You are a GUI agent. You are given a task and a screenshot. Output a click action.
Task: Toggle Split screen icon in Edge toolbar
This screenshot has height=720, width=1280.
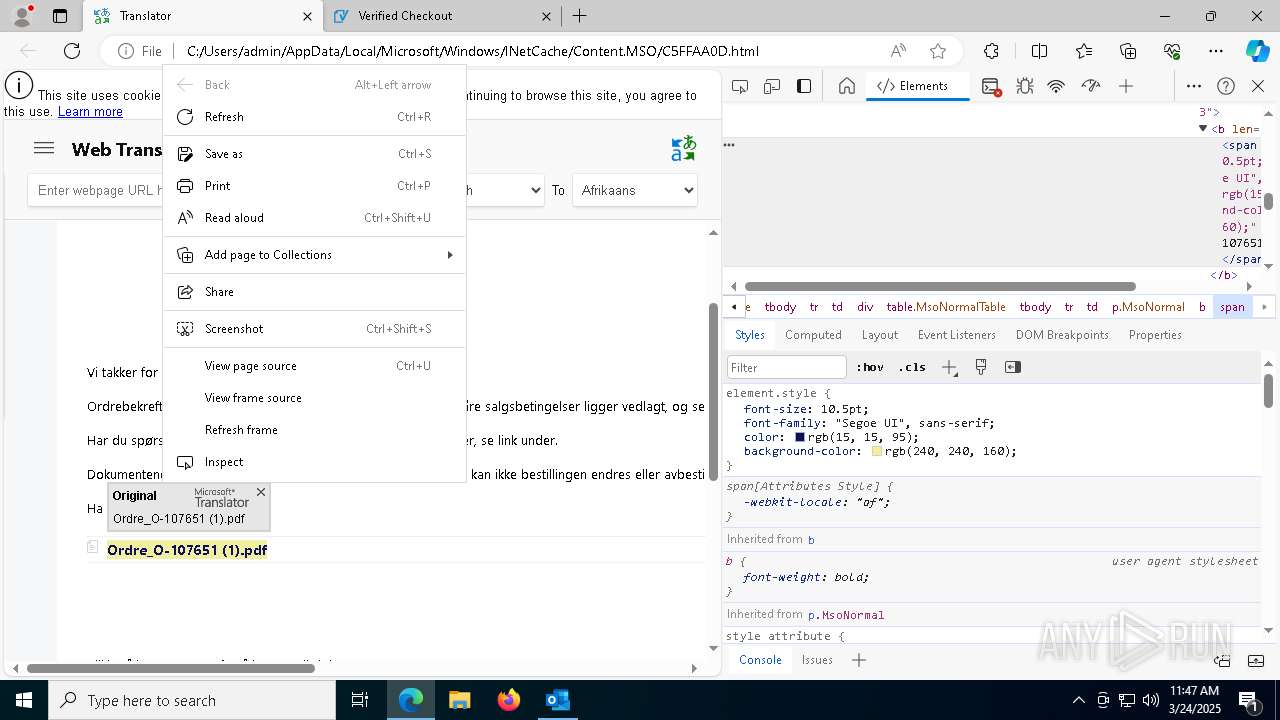pyautogui.click(x=1039, y=51)
